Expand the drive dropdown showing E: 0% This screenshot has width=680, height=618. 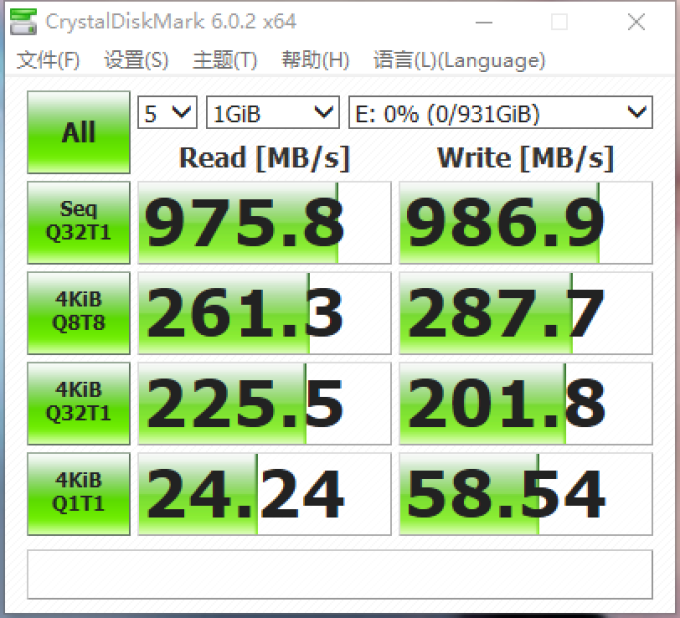point(500,112)
